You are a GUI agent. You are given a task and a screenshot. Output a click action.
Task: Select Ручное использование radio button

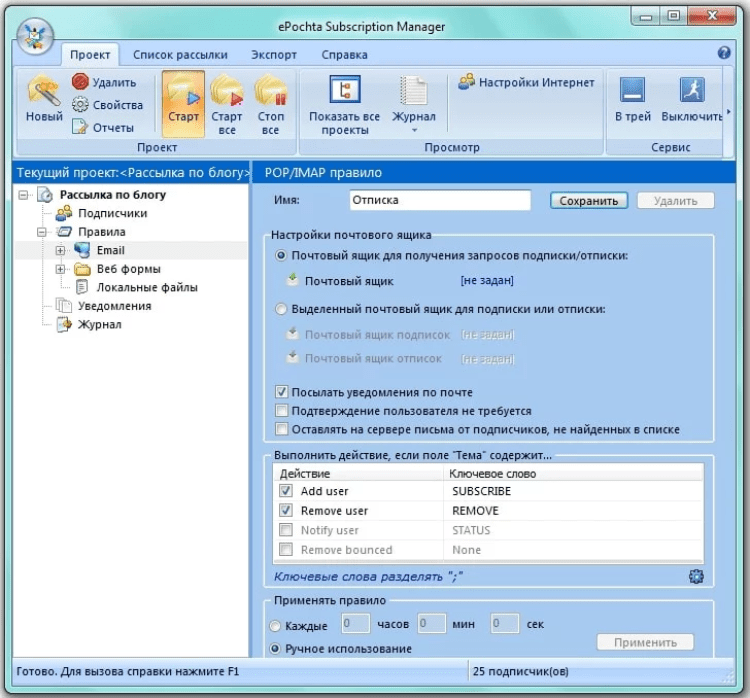[x=275, y=649]
